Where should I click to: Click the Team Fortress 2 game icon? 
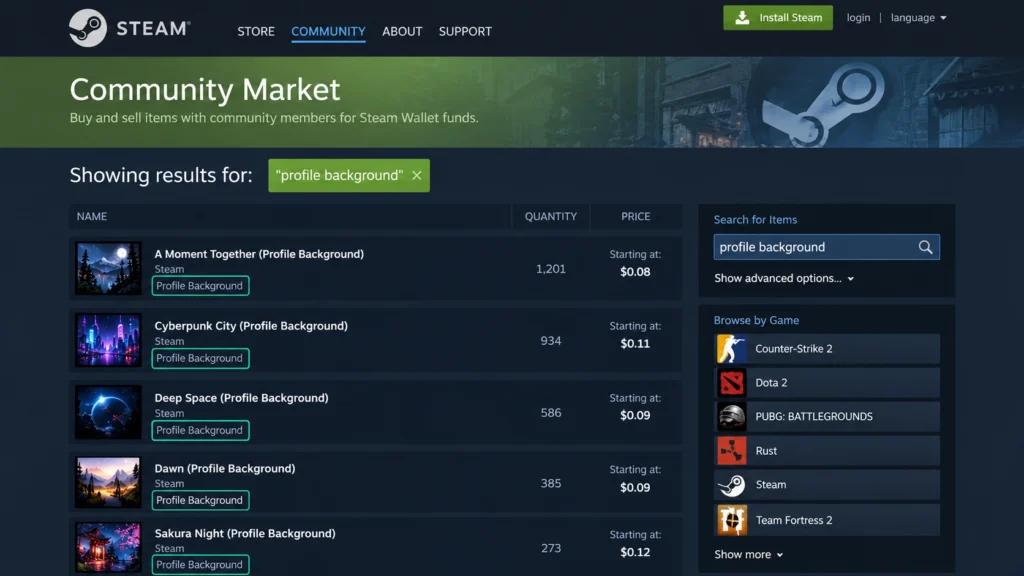point(731,520)
